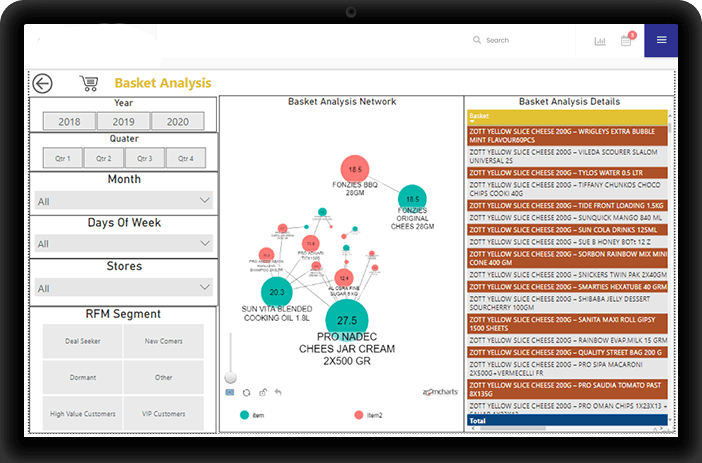Click the 12.4 AL OSRA sugar node

point(344,278)
